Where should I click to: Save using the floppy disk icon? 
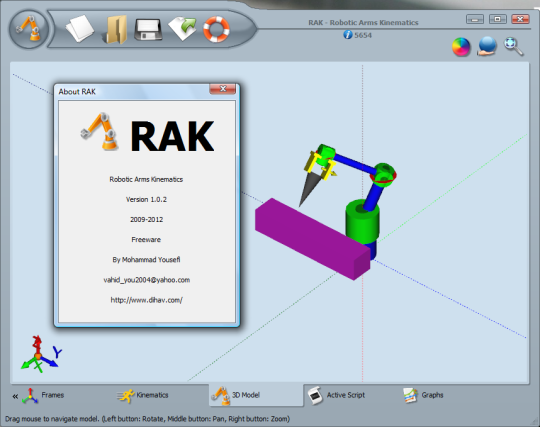pos(148,30)
